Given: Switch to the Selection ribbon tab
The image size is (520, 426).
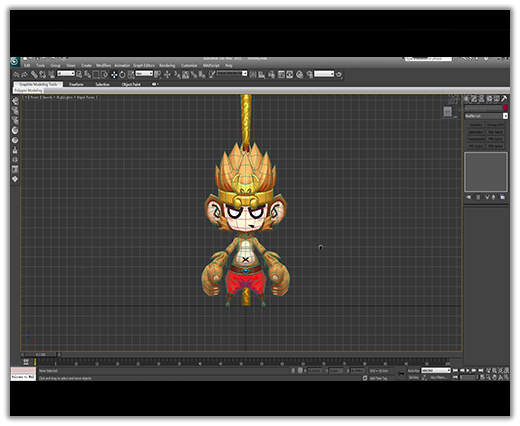Looking at the screenshot, I should (x=102, y=85).
